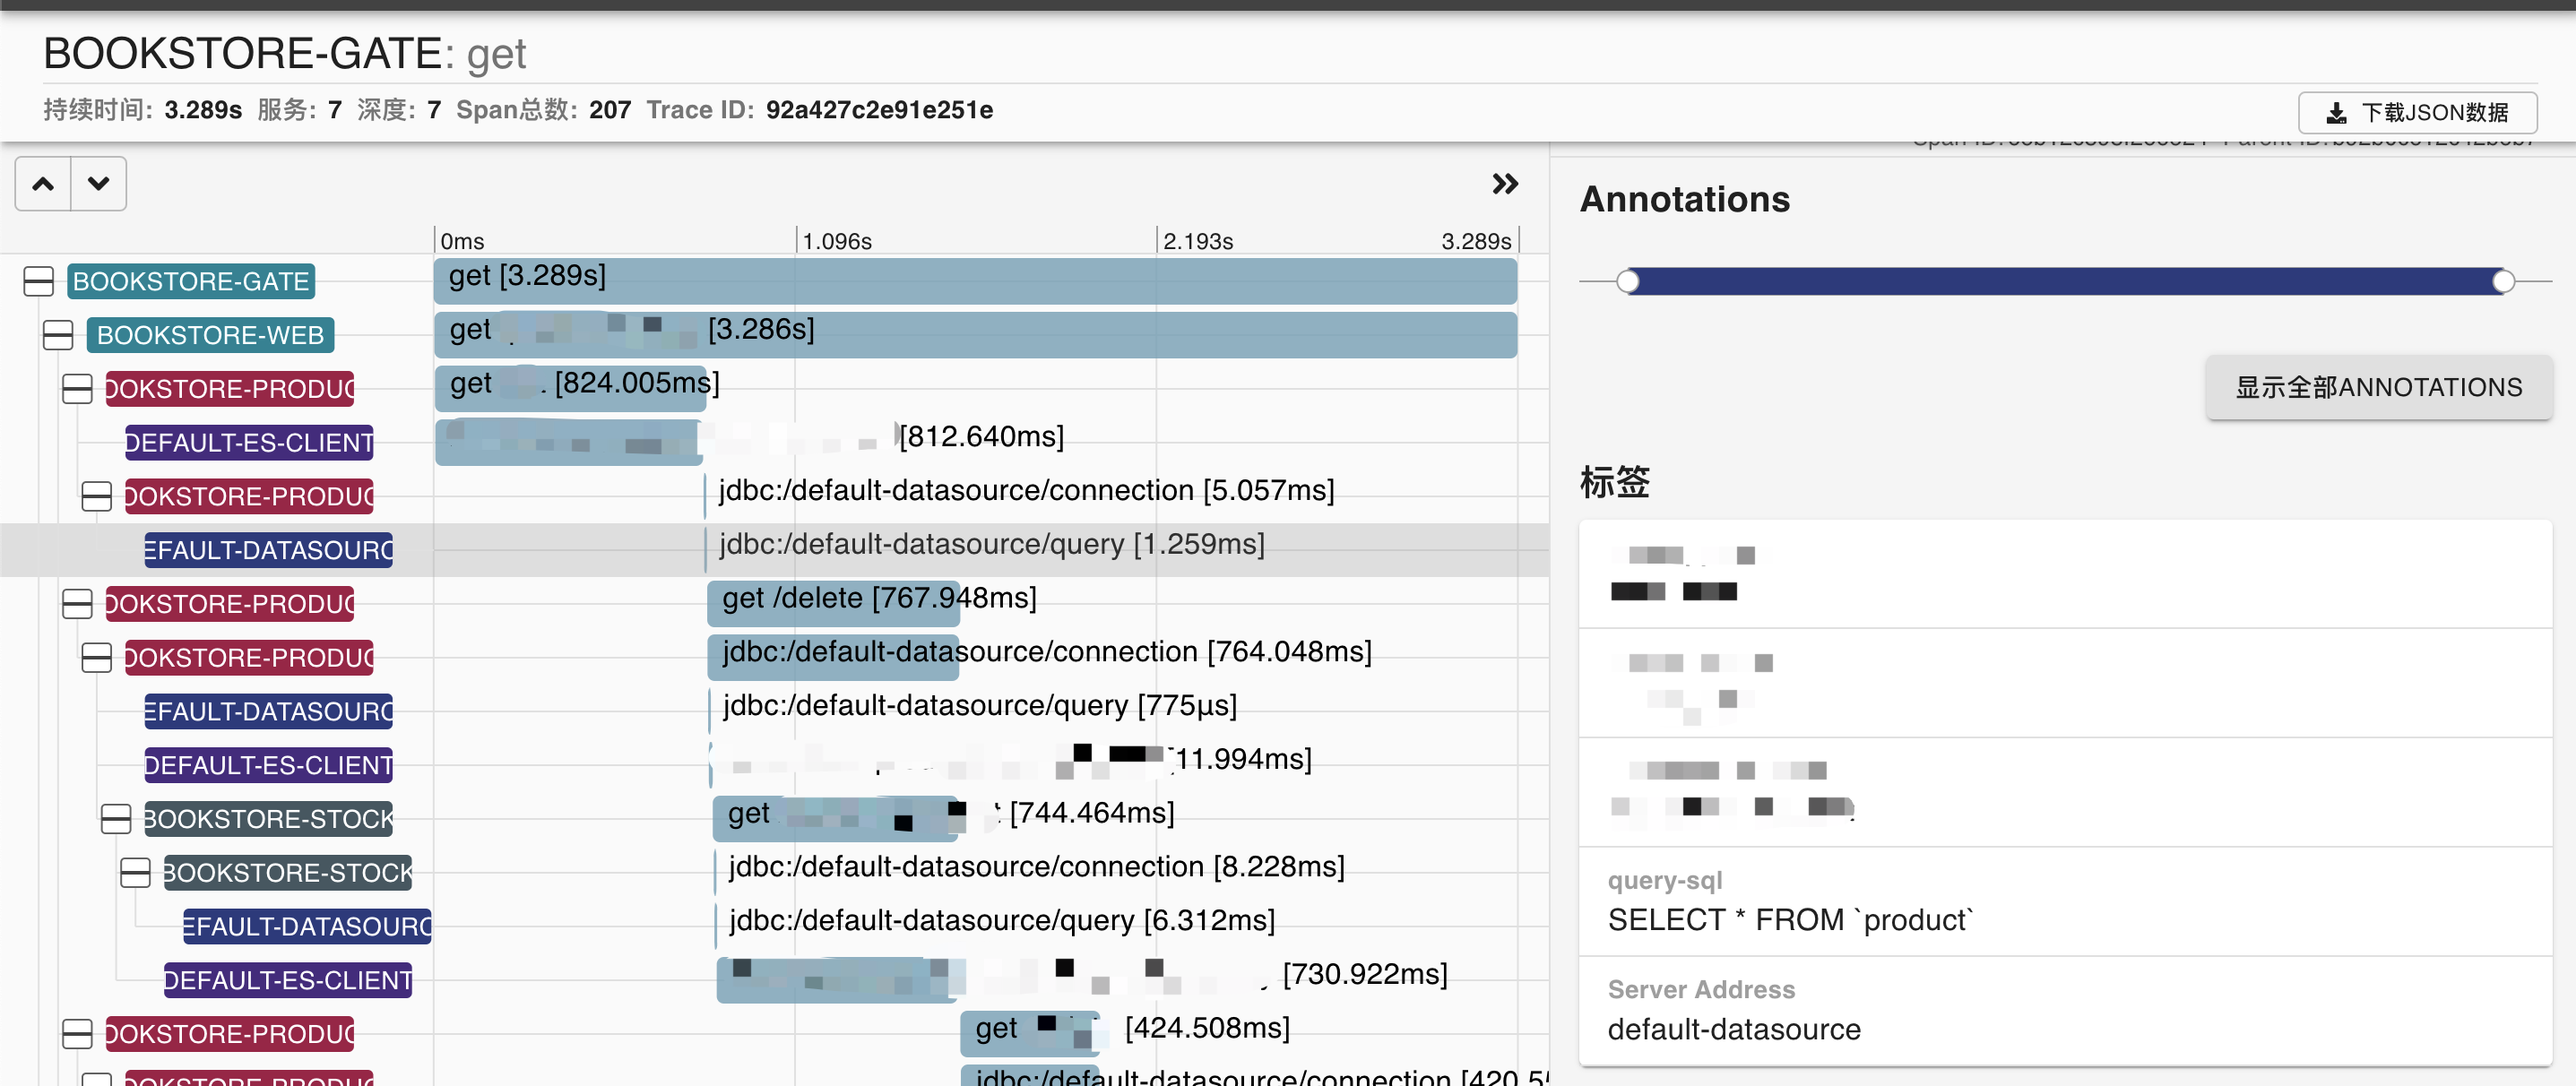
Task: Click the up arrow to navigate spans
Action: tap(42, 184)
